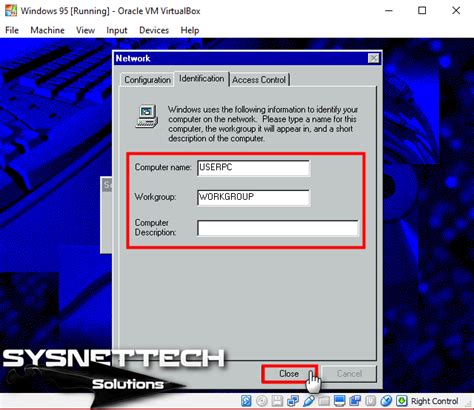This screenshot has height=410, width=474.
Task: Click the Close button in the Network dialog
Action: point(289,374)
